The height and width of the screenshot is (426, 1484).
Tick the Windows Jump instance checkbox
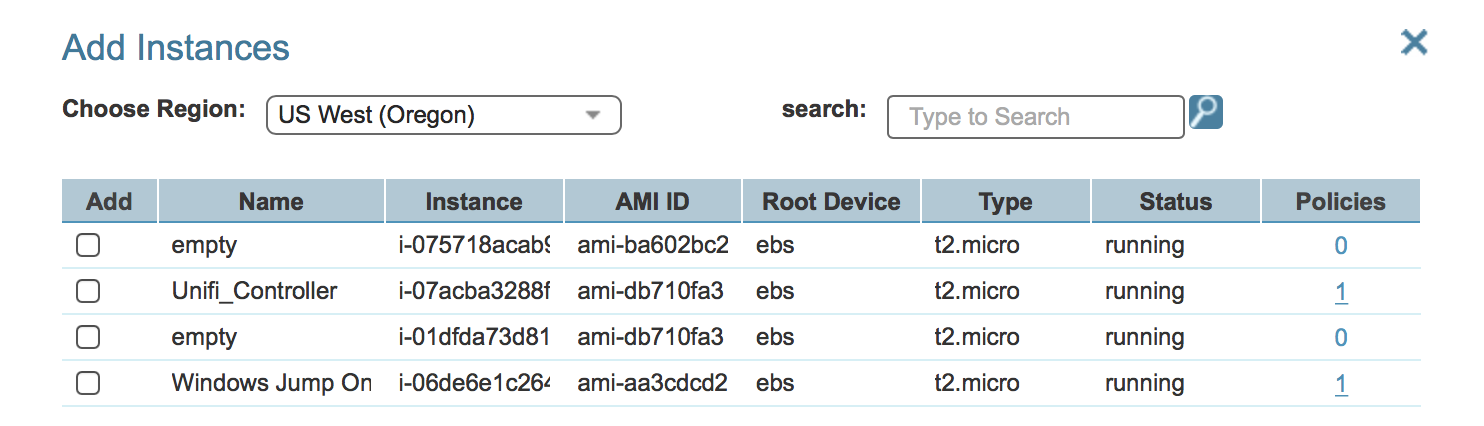(x=88, y=383)
